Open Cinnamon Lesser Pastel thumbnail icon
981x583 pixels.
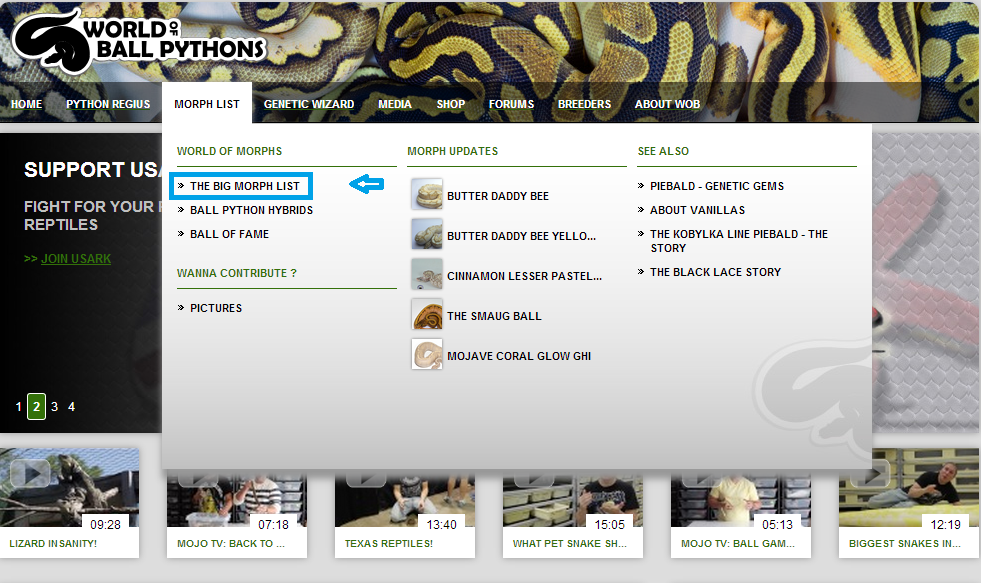tap(427, 275)
